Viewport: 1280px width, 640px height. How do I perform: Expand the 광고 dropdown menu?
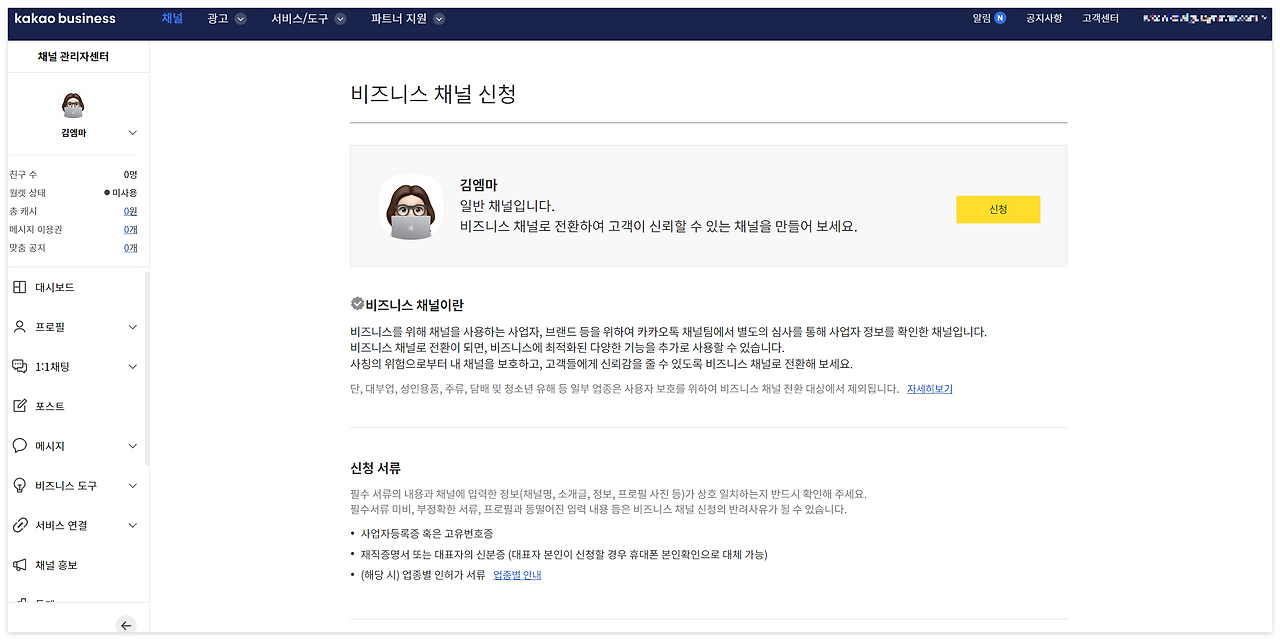point(227,17)
